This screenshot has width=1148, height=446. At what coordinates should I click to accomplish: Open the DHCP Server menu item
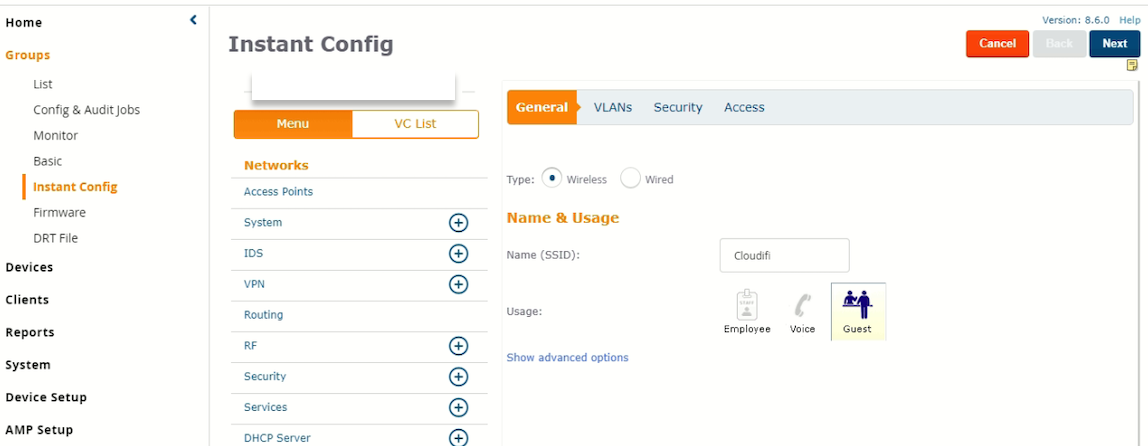277,438
